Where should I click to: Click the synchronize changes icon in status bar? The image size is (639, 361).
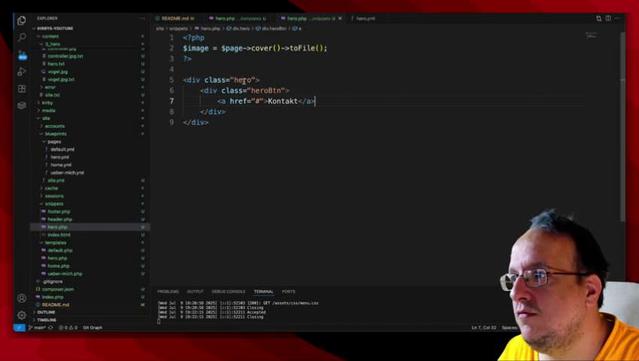tap(51, 328)
